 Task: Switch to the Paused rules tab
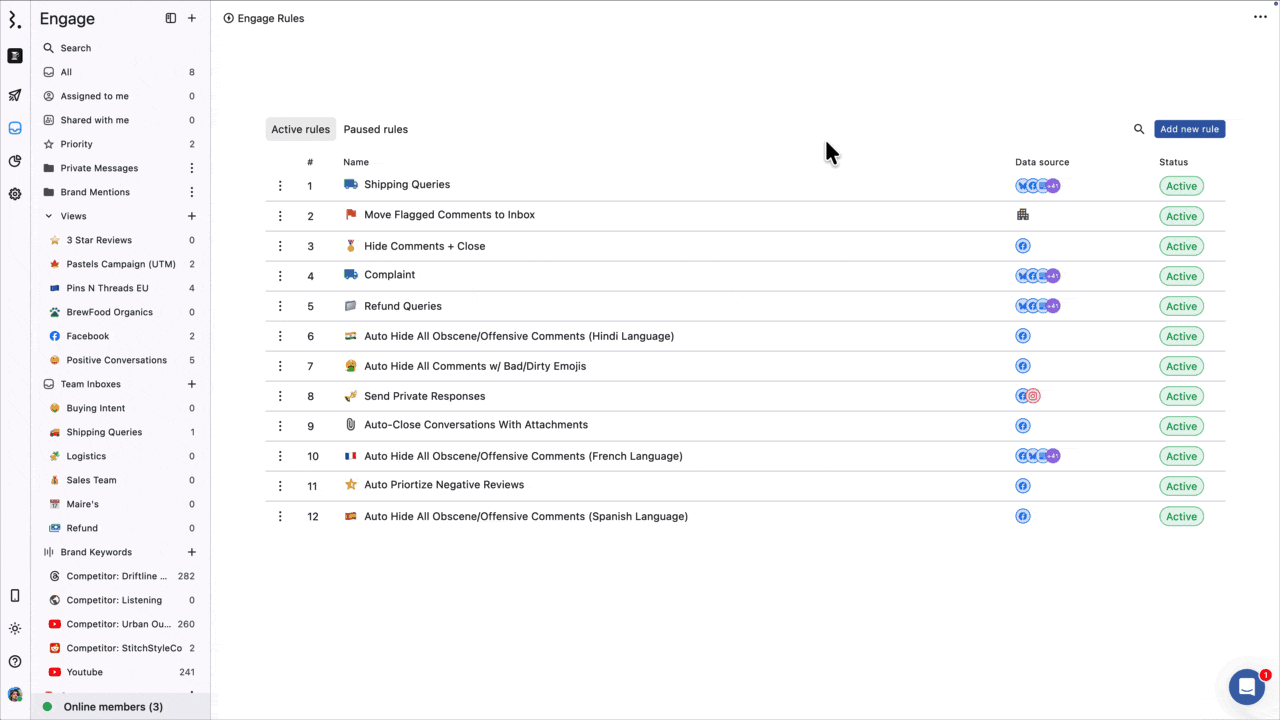point(375,129)
